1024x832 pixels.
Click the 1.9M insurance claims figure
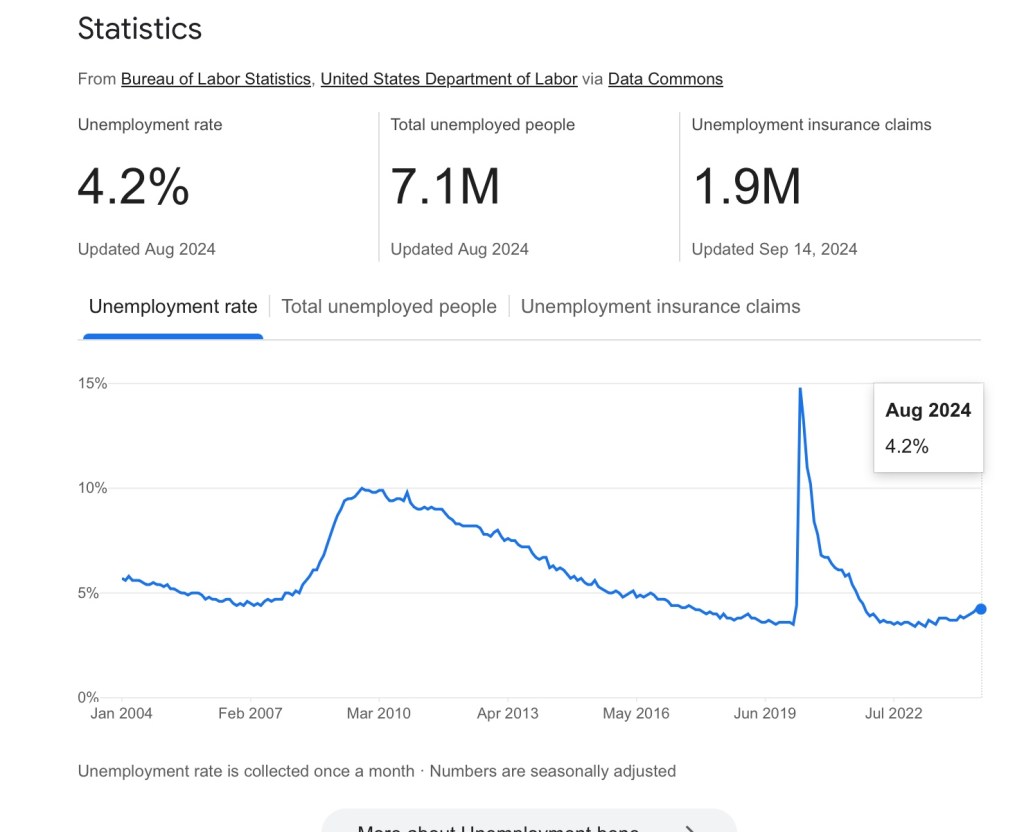[x=746, y=187]
